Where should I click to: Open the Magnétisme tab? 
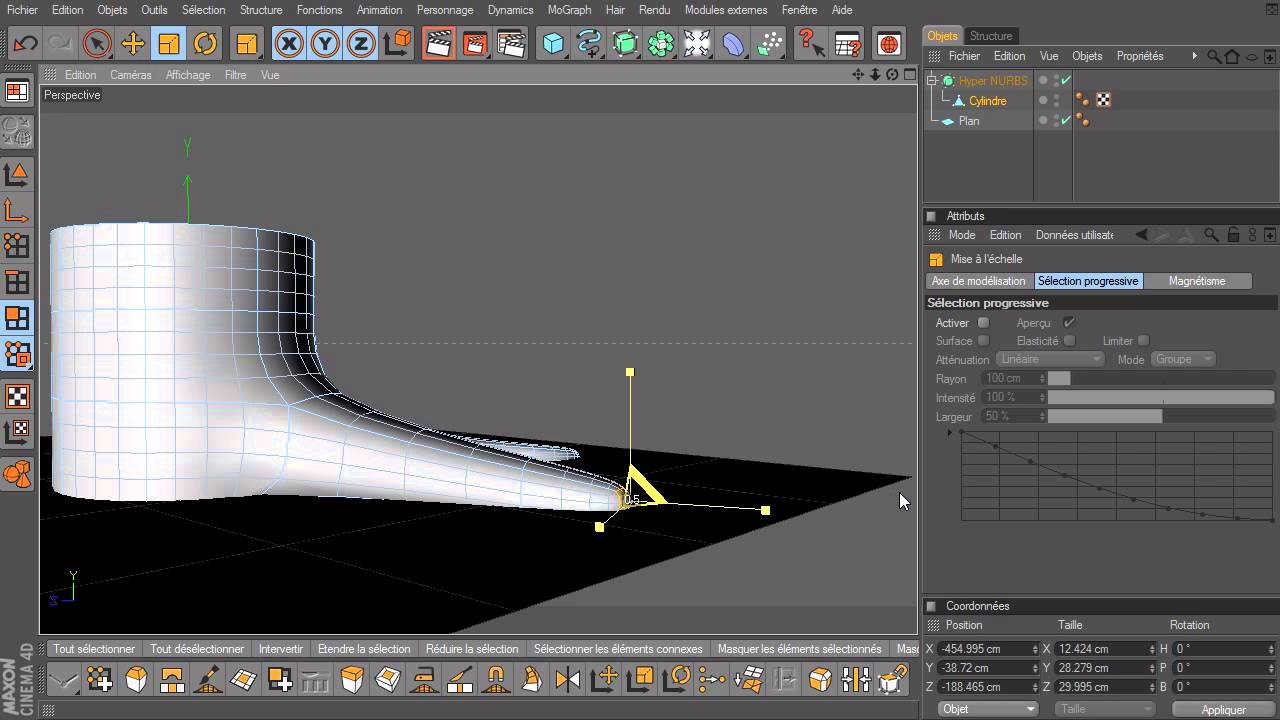tap(1197, 281)
